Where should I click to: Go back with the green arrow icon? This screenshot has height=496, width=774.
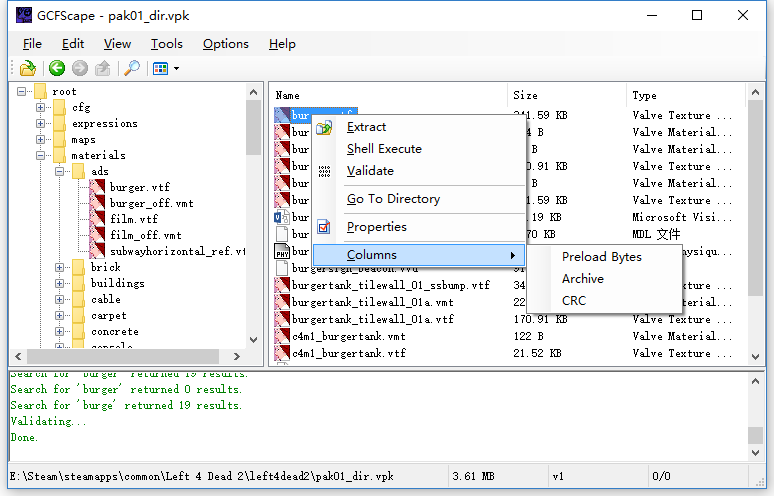pos(57,68)
